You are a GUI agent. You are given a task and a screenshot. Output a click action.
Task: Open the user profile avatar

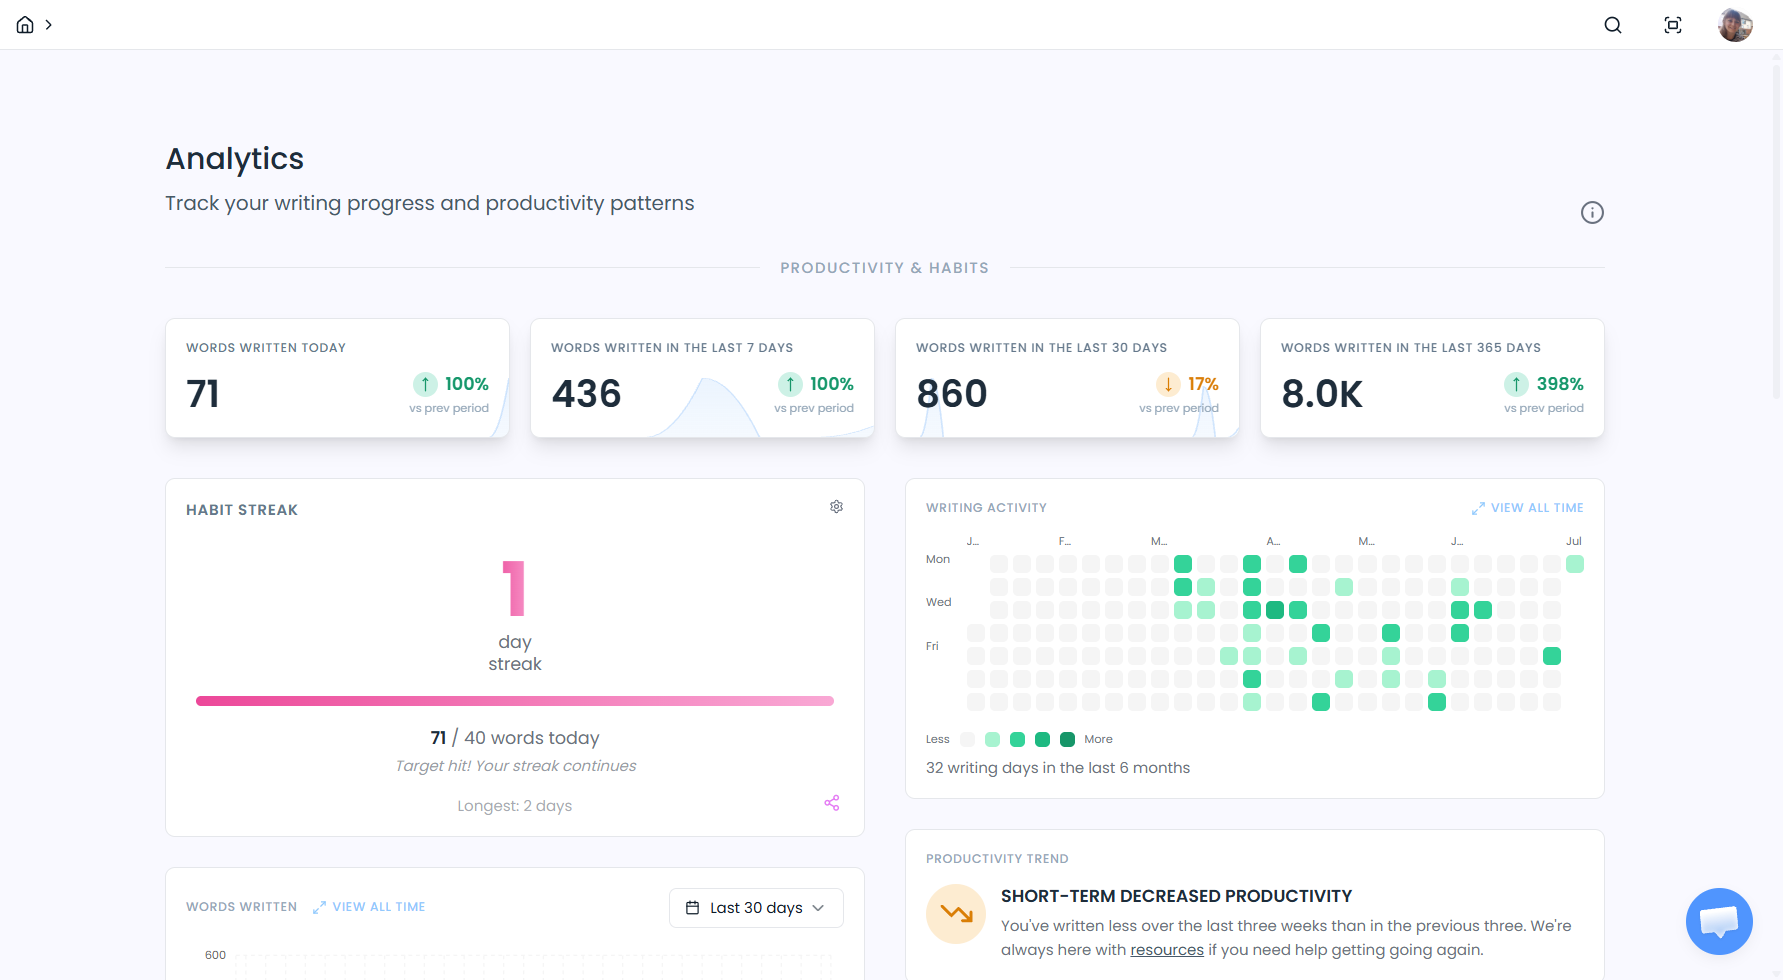pyautogui.click(x=1735, y=25)
